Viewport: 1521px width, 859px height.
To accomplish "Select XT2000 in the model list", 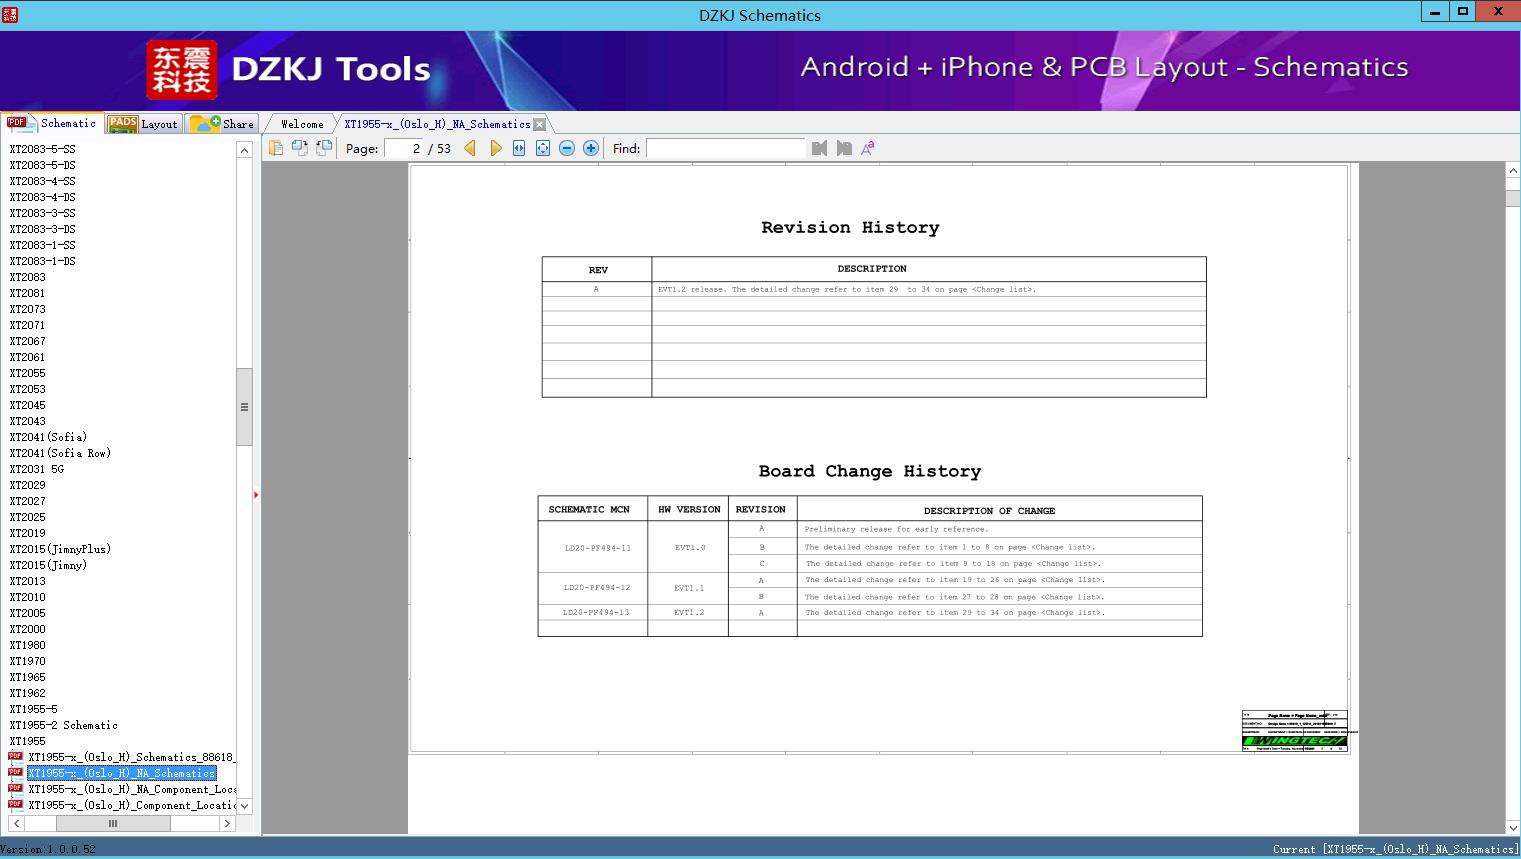I will click(28, 629).
